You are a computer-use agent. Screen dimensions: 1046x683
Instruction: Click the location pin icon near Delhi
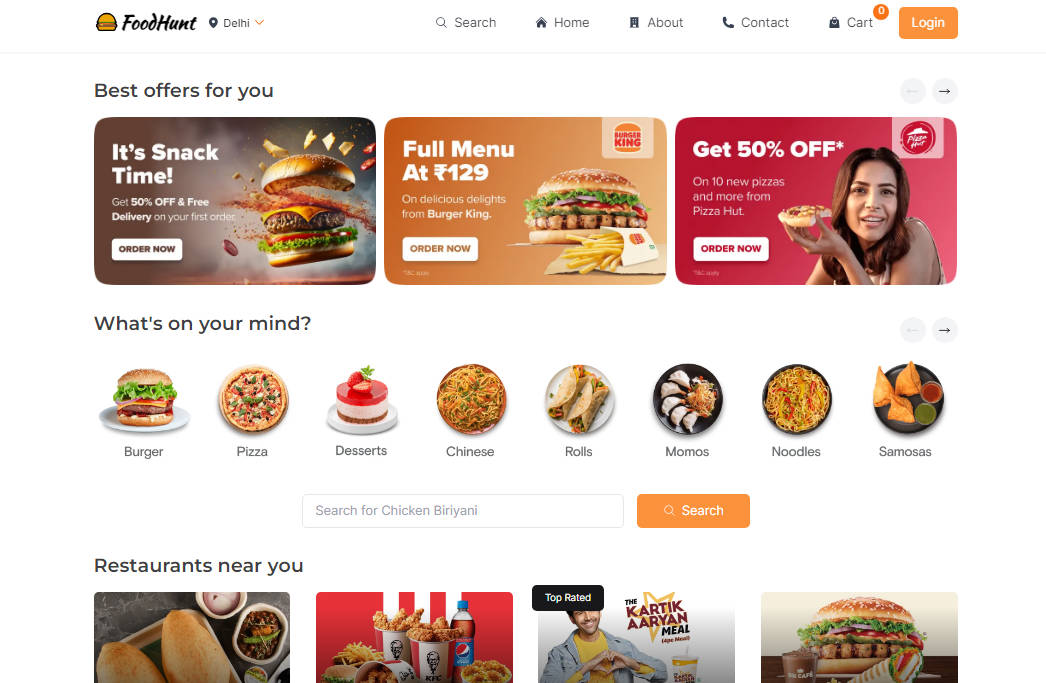pos(213,23)
